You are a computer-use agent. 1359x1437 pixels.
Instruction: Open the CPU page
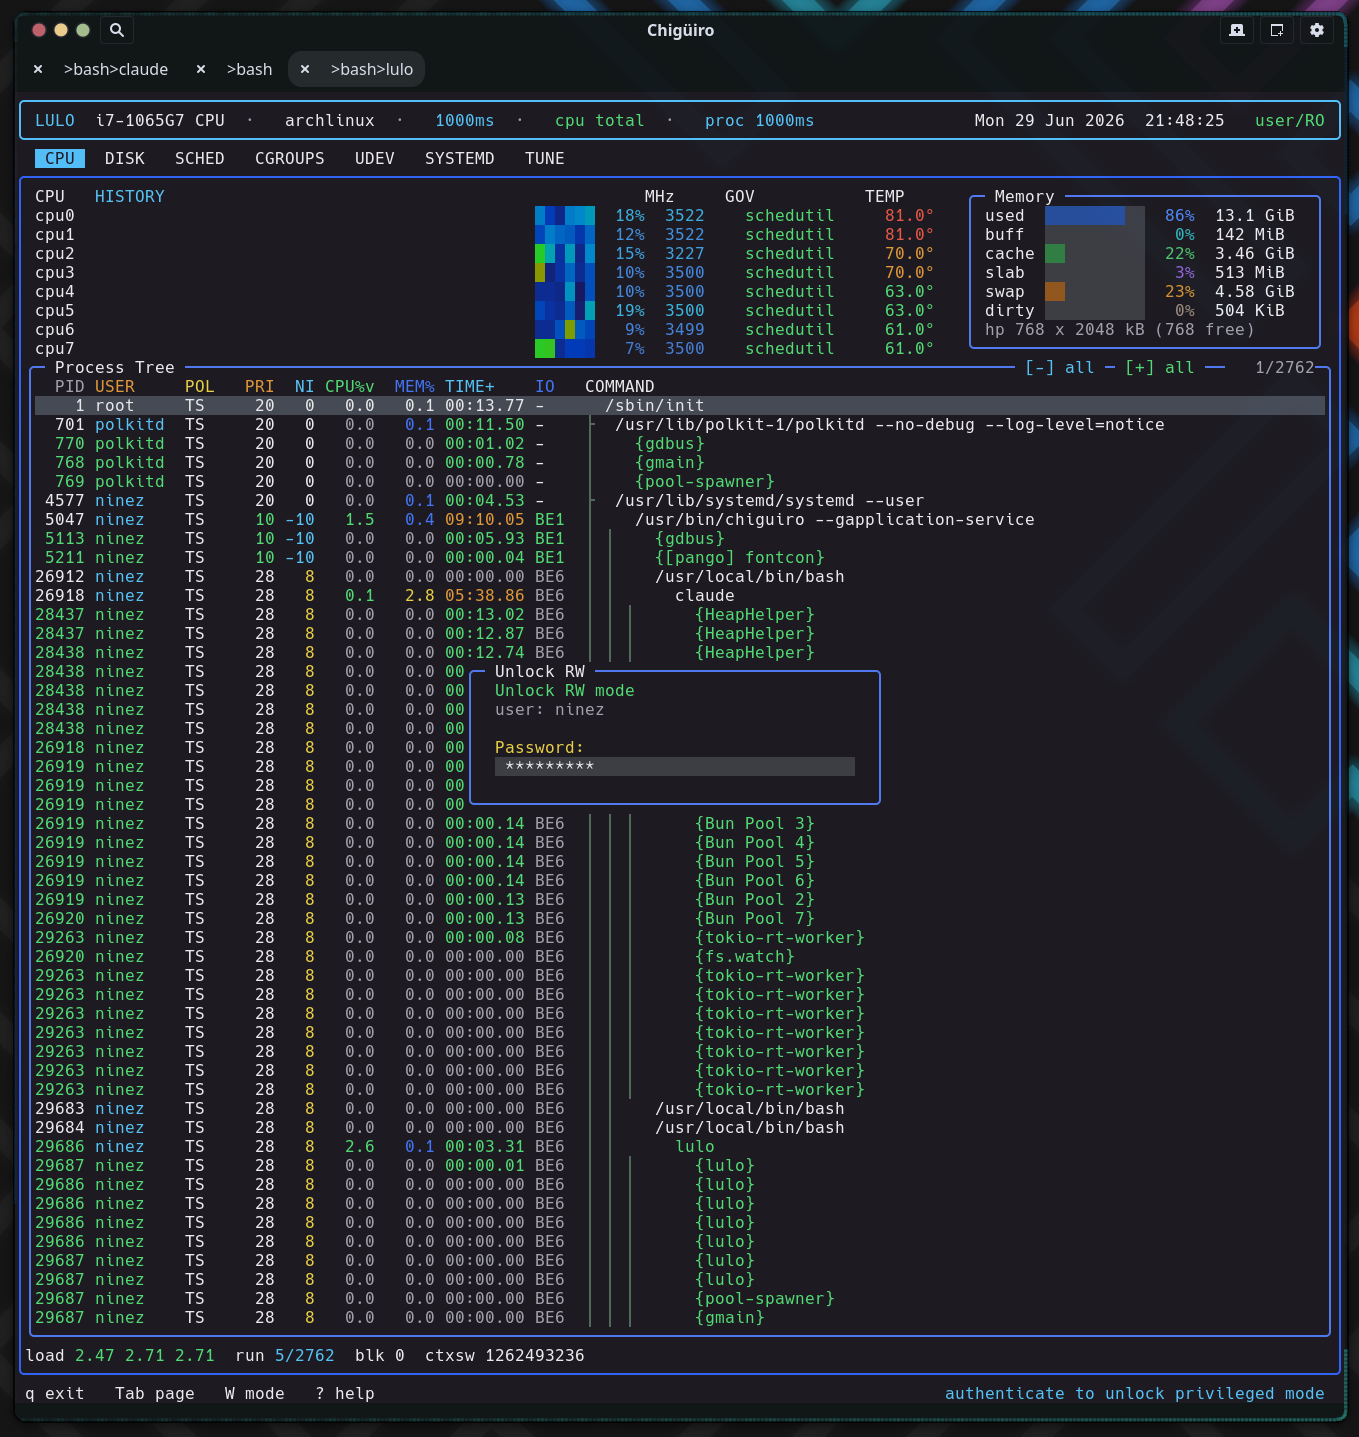[x=60, y=158]
